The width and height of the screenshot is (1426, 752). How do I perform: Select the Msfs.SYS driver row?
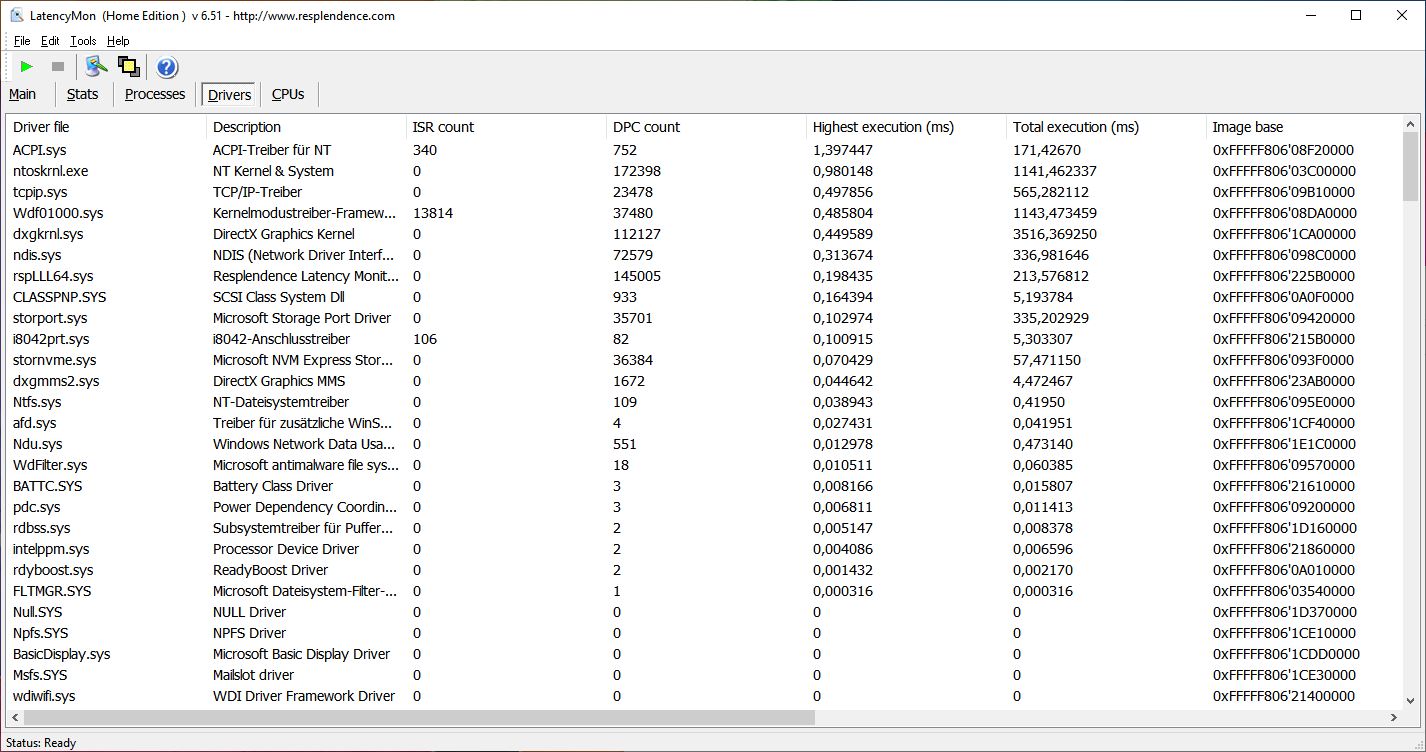[704, 675]
